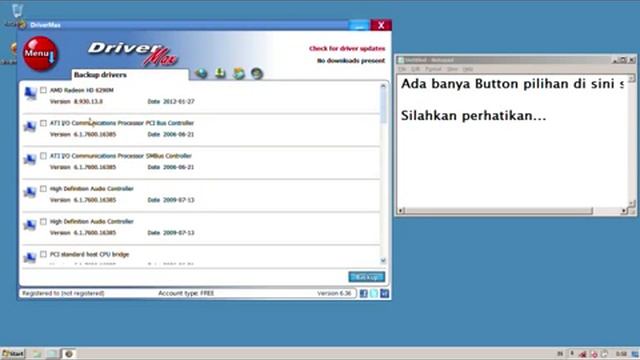Click the rightmost blue social icon in status bar
The height and width of the screenshot is (360, 640).
(x=384, y=293)
